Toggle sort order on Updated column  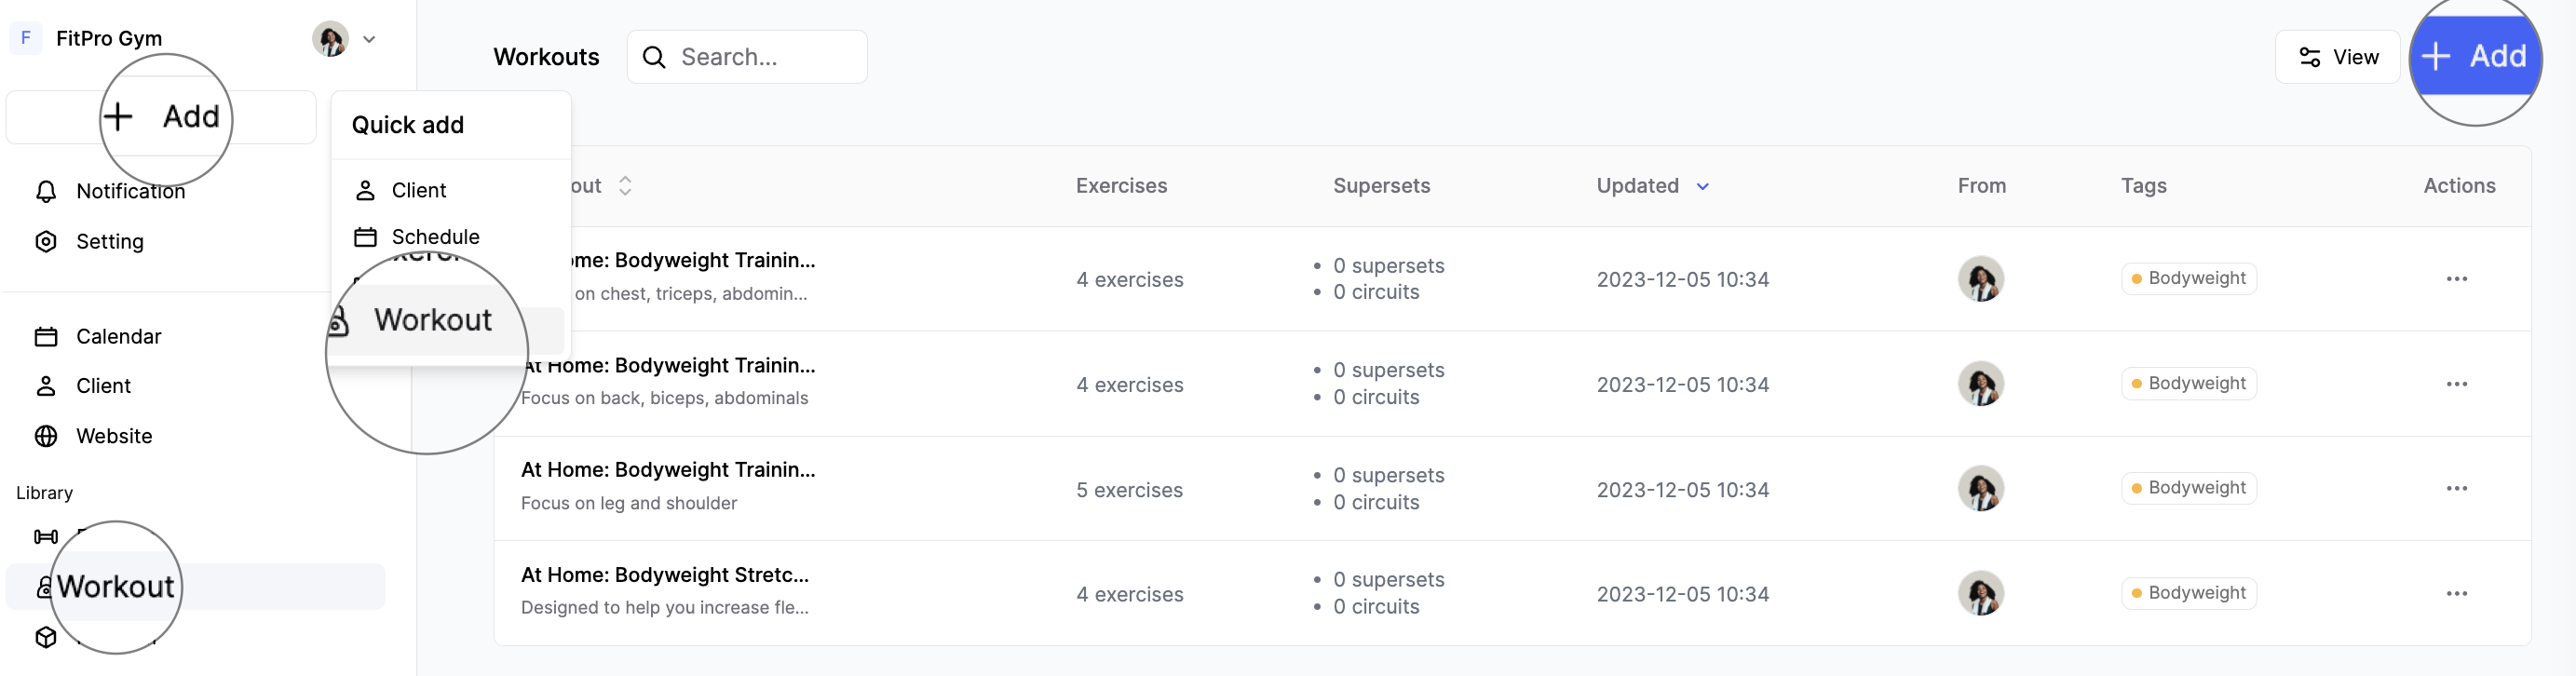(x=1702, y=187)
